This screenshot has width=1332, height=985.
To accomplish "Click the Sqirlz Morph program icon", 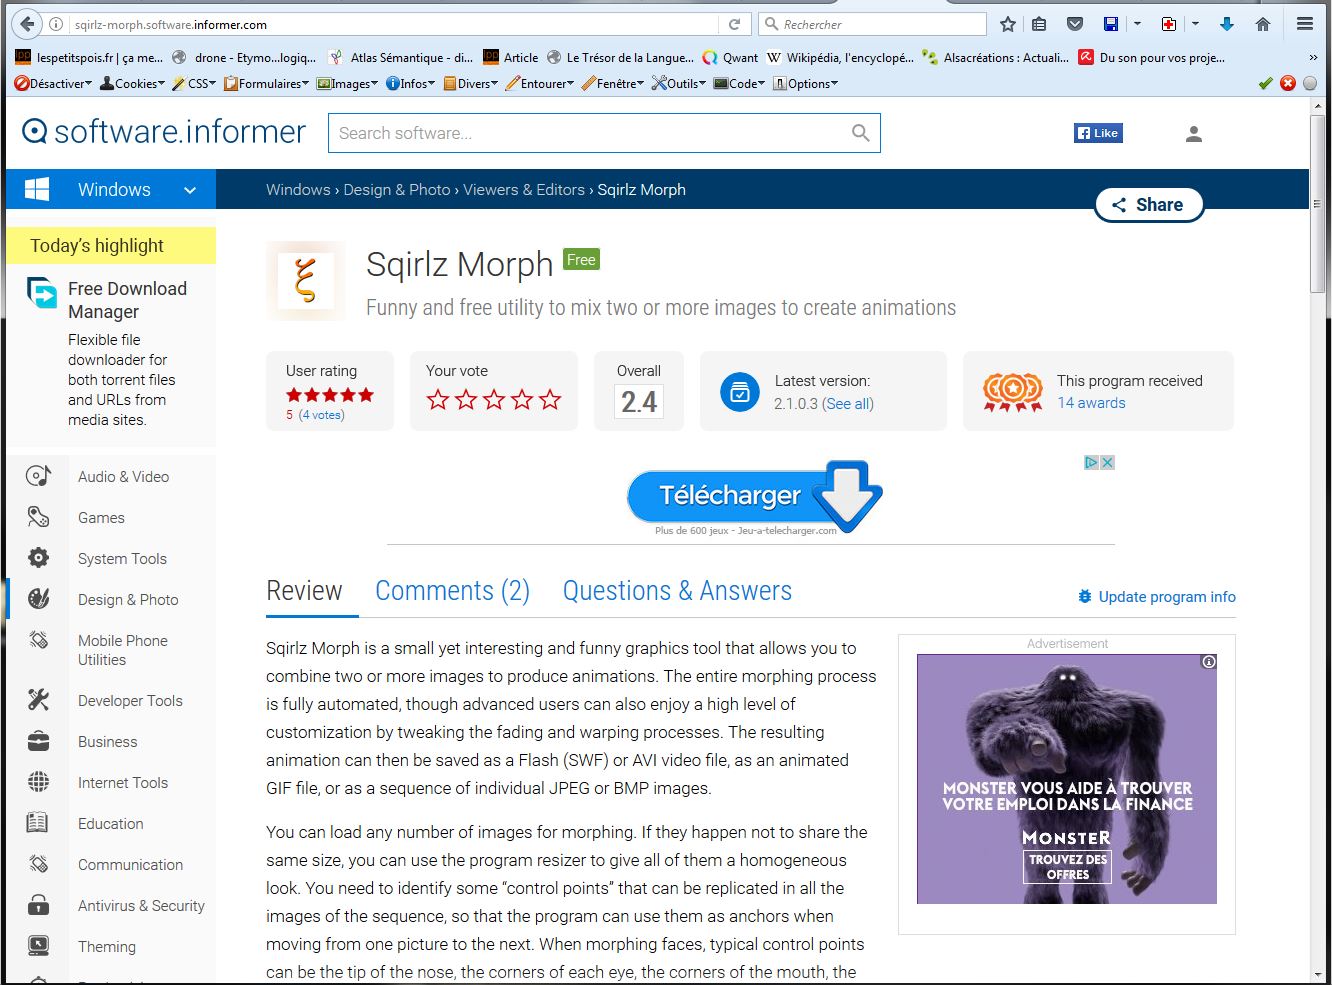I will pyautogui.click(x=306, y=280).
